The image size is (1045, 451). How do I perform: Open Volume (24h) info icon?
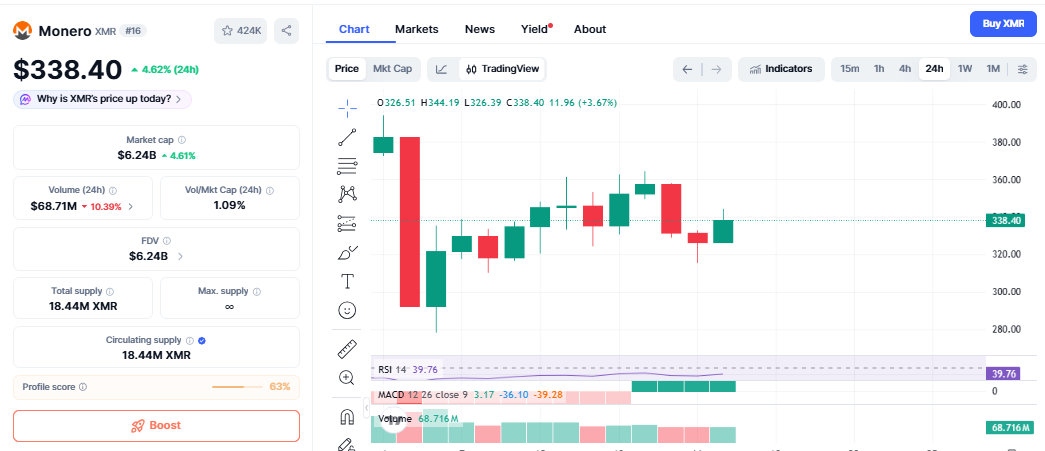(113, 191)
